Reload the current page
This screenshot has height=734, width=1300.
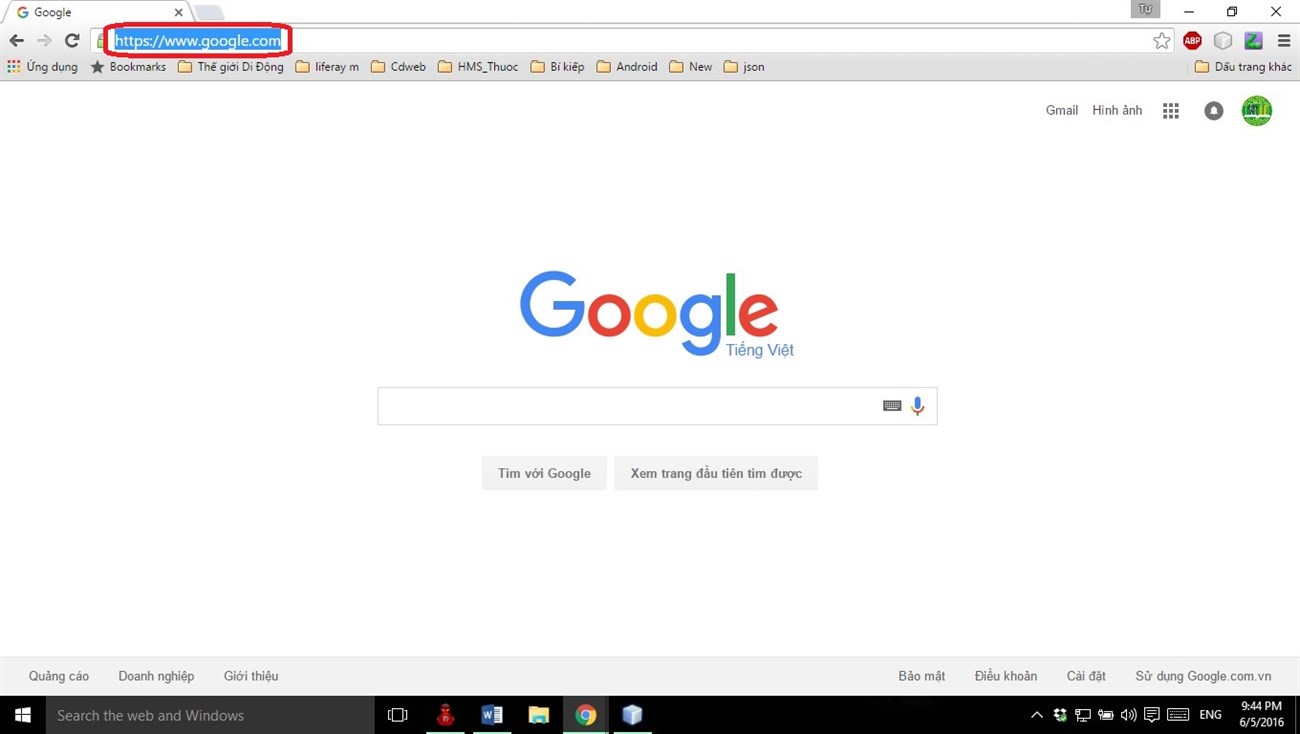(72, 41)
